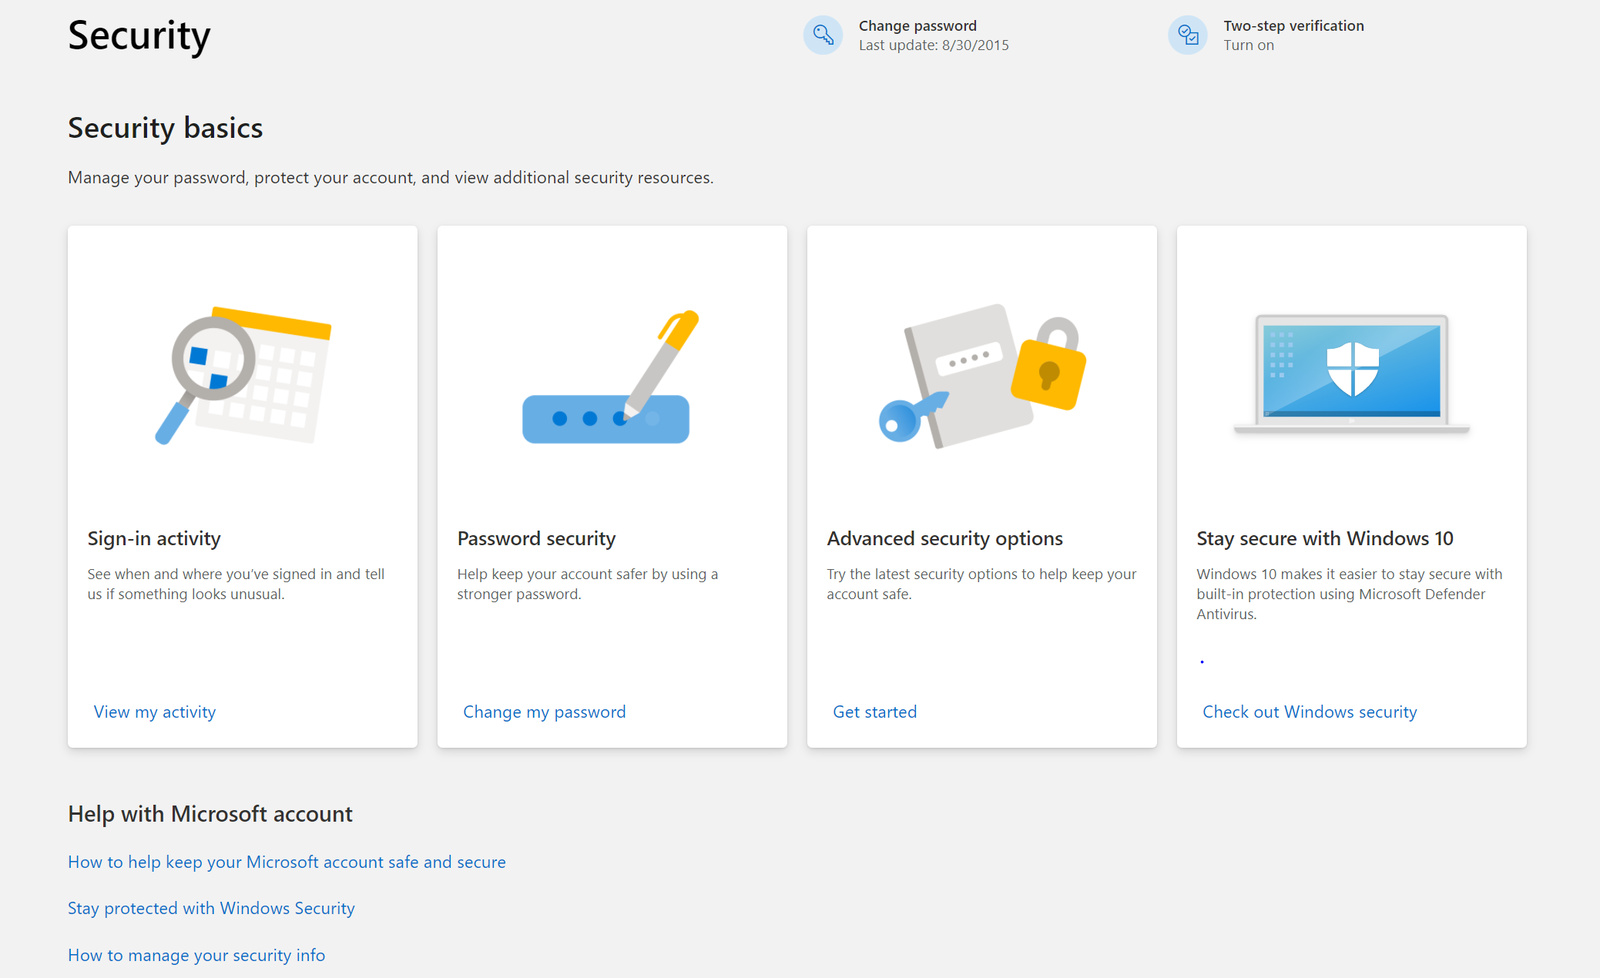Click the magnifier and calendar sign-in activity illustration

243,376
